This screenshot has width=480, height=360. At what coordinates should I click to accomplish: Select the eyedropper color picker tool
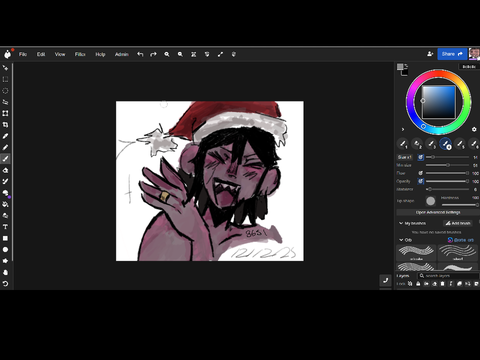click(x=5, y=136)
